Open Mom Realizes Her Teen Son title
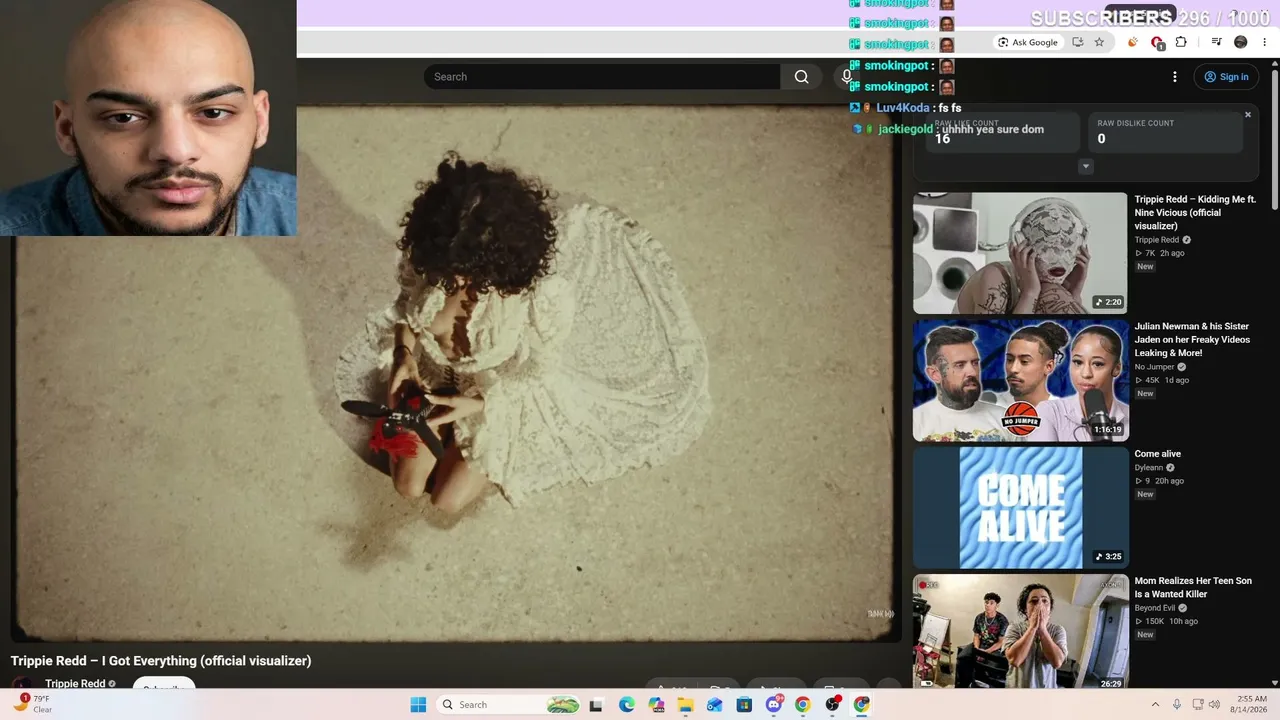This screenshot has height=720, width=1280. 1193,587
